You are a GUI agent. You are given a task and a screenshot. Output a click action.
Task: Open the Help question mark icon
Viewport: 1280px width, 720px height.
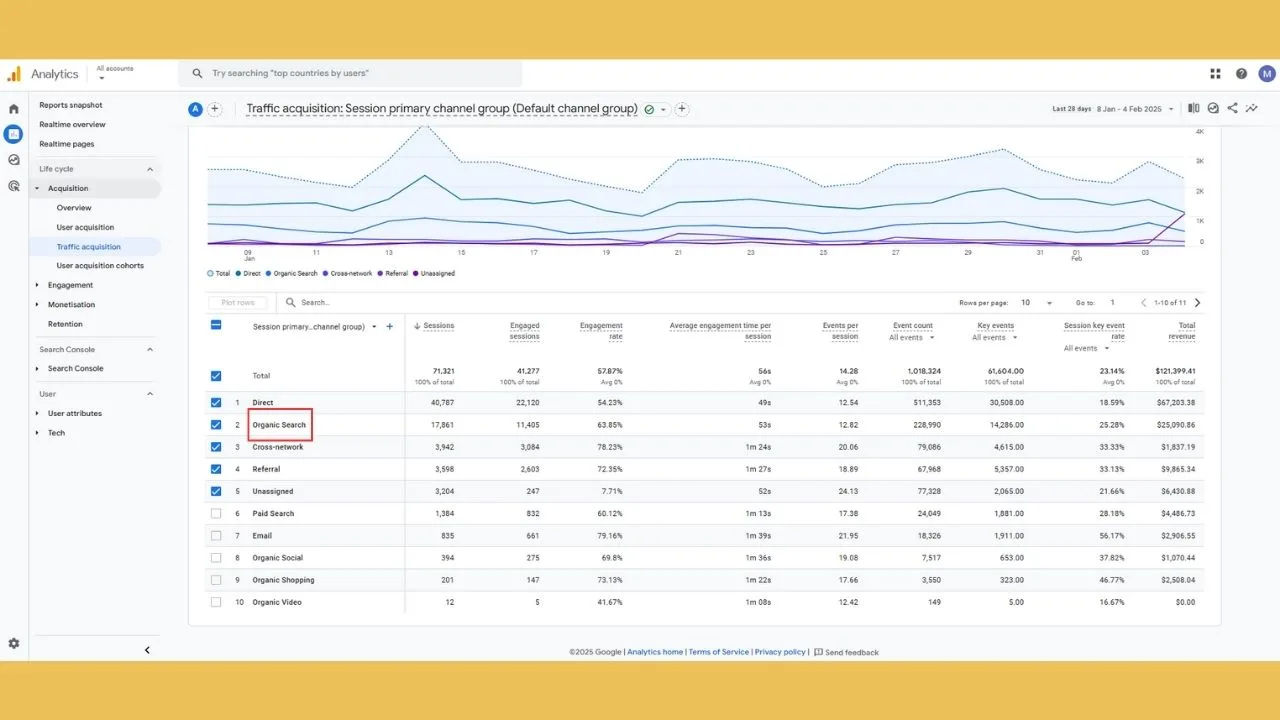(x=1242, y=73)
